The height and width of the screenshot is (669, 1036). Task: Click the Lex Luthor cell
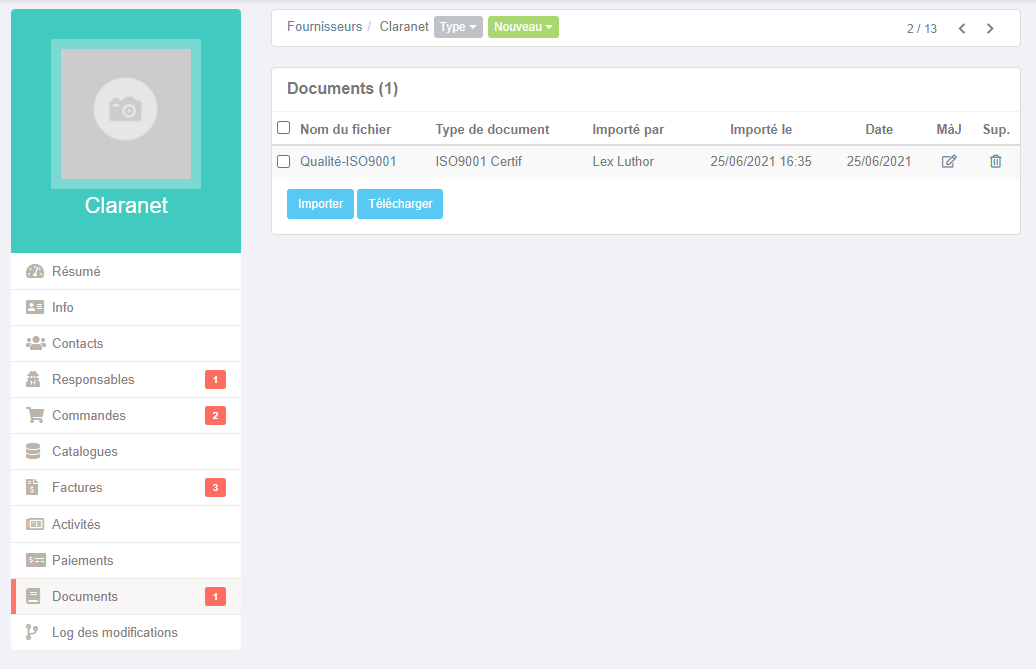click(x=623, y=161)
